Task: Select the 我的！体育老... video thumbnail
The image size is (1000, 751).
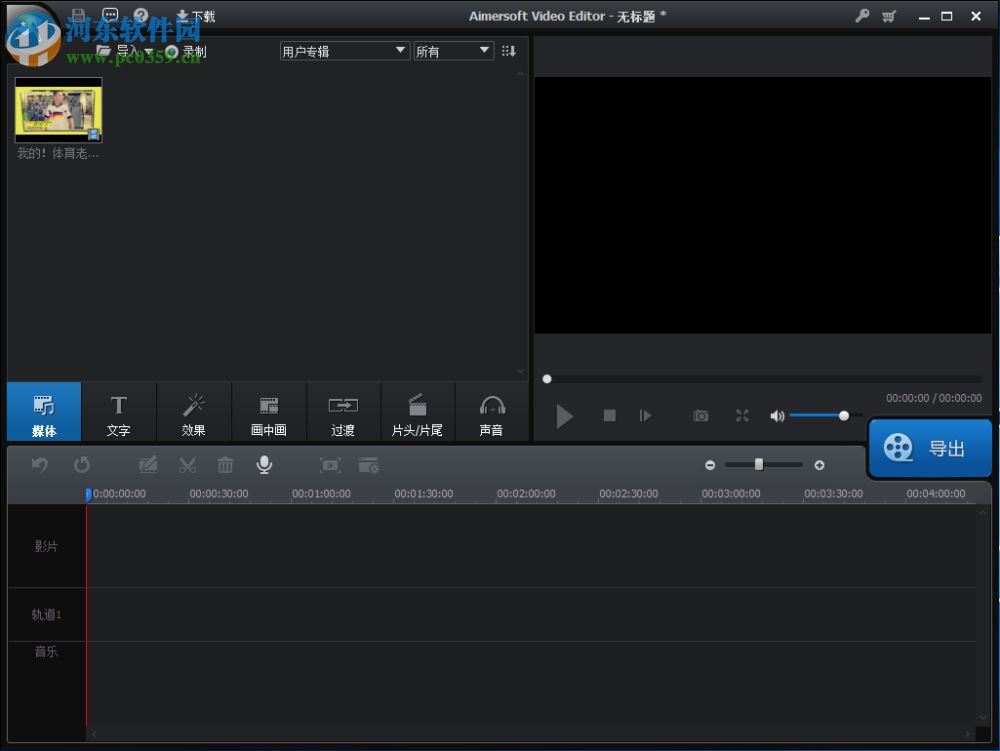Action: click(x=58, y=111)
